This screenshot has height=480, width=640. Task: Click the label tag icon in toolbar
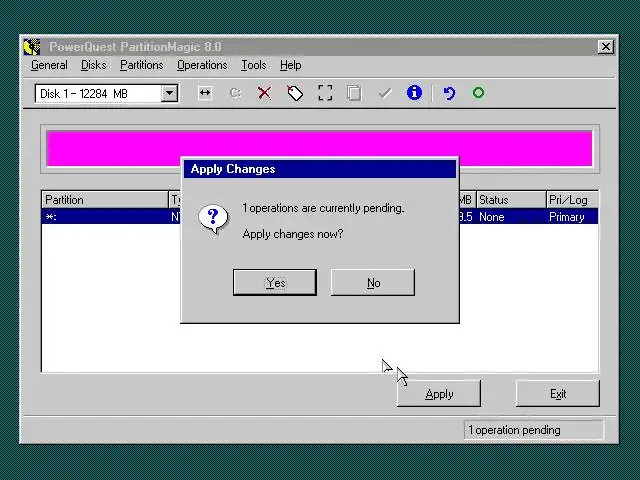tap(295, 93)
